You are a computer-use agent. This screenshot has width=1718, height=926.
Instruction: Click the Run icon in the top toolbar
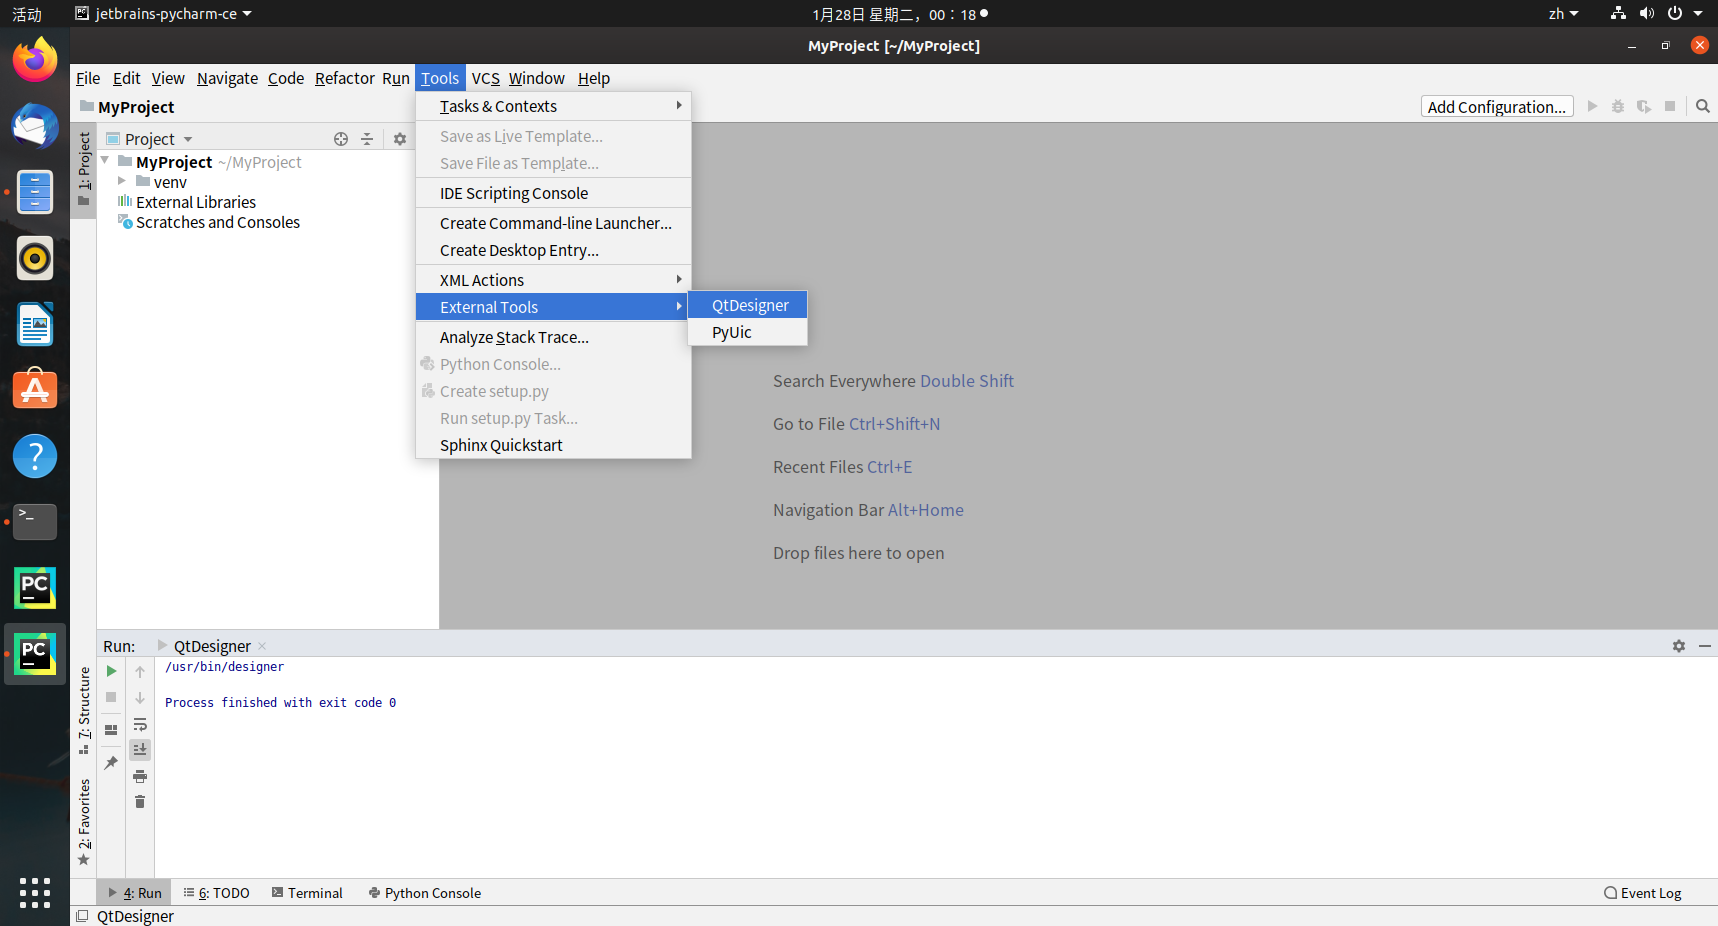1593,106
